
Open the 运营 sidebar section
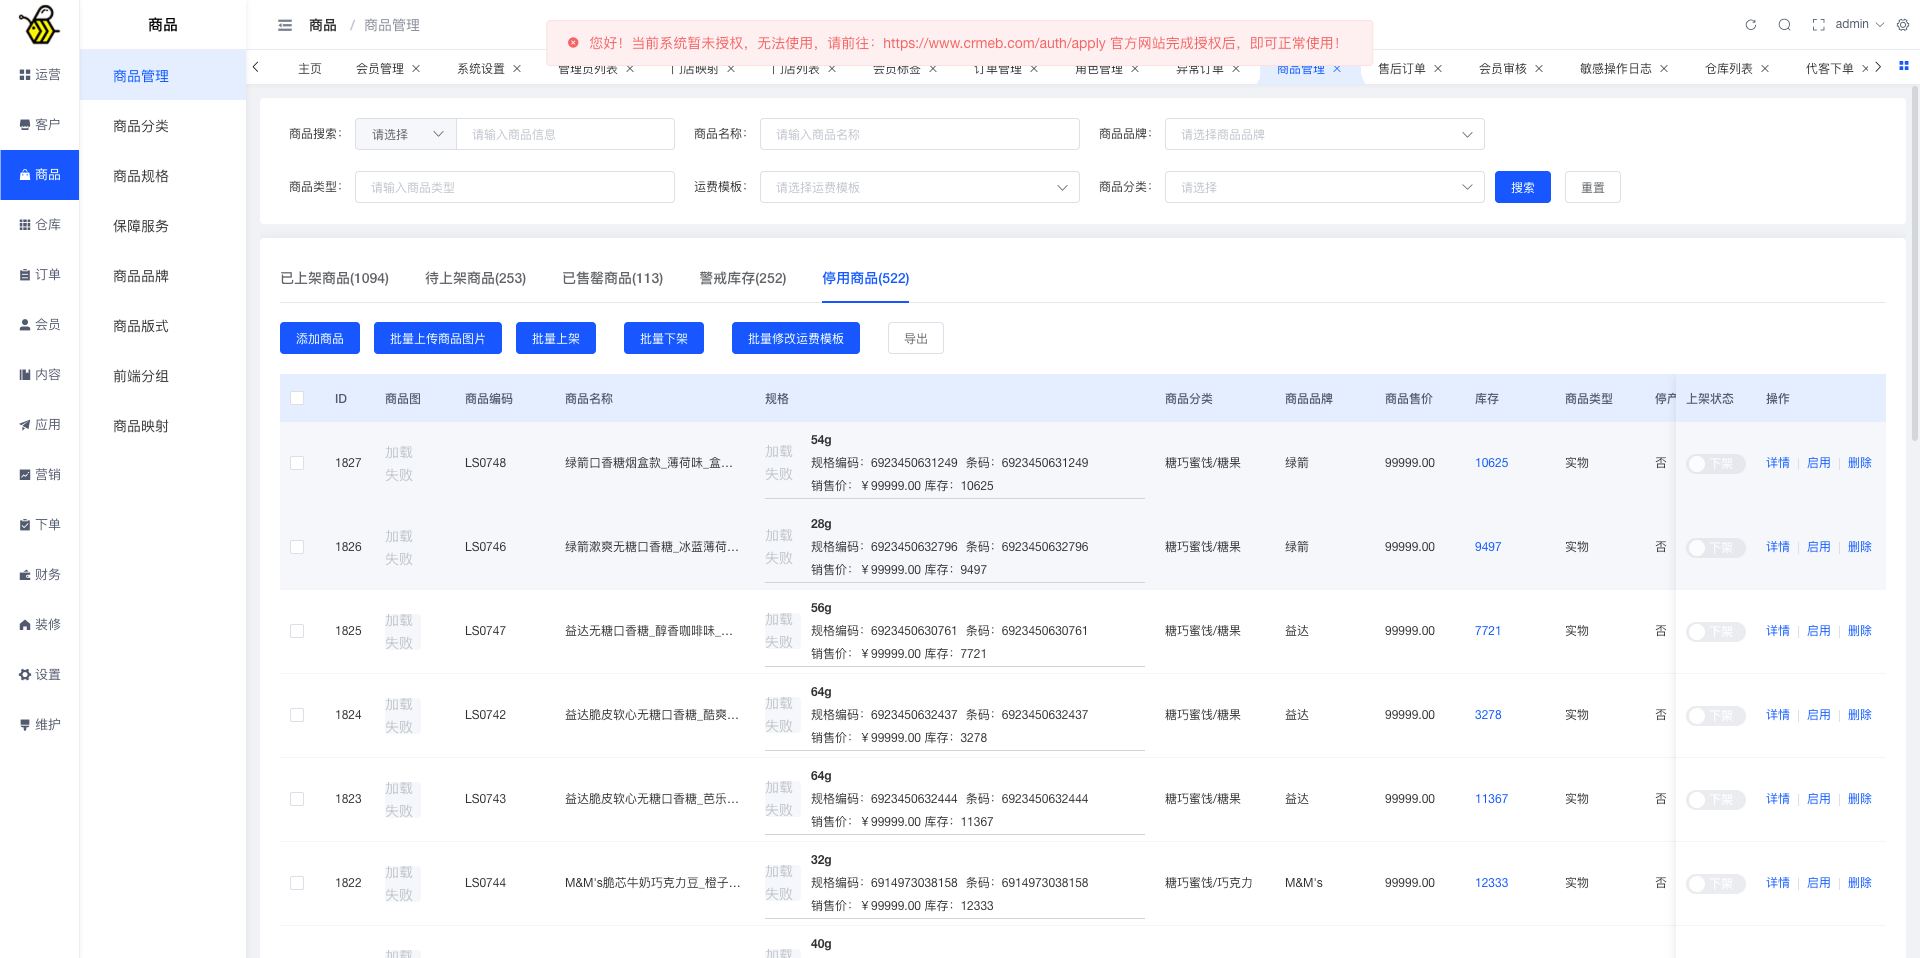pos(40,75)
